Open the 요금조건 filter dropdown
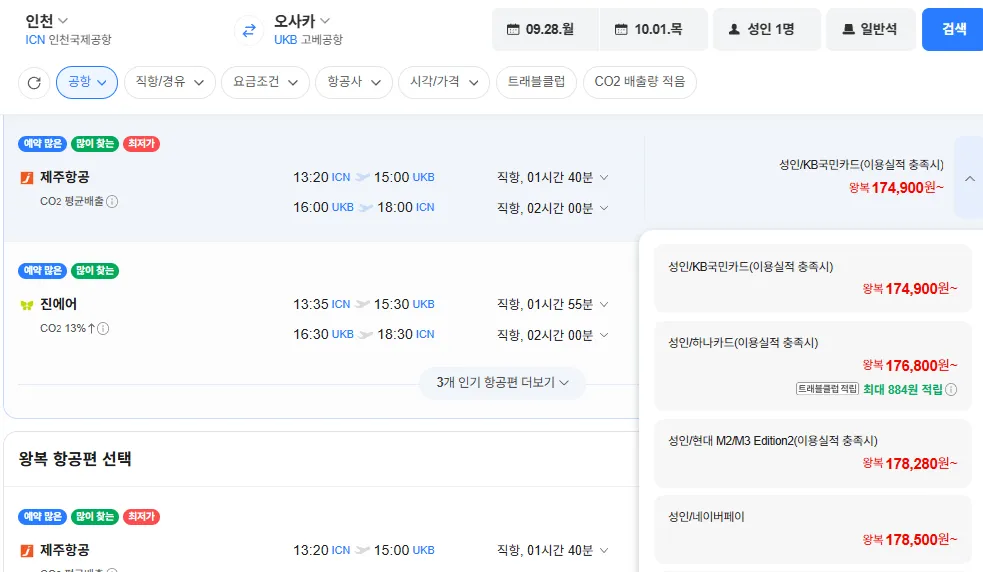 265,82
